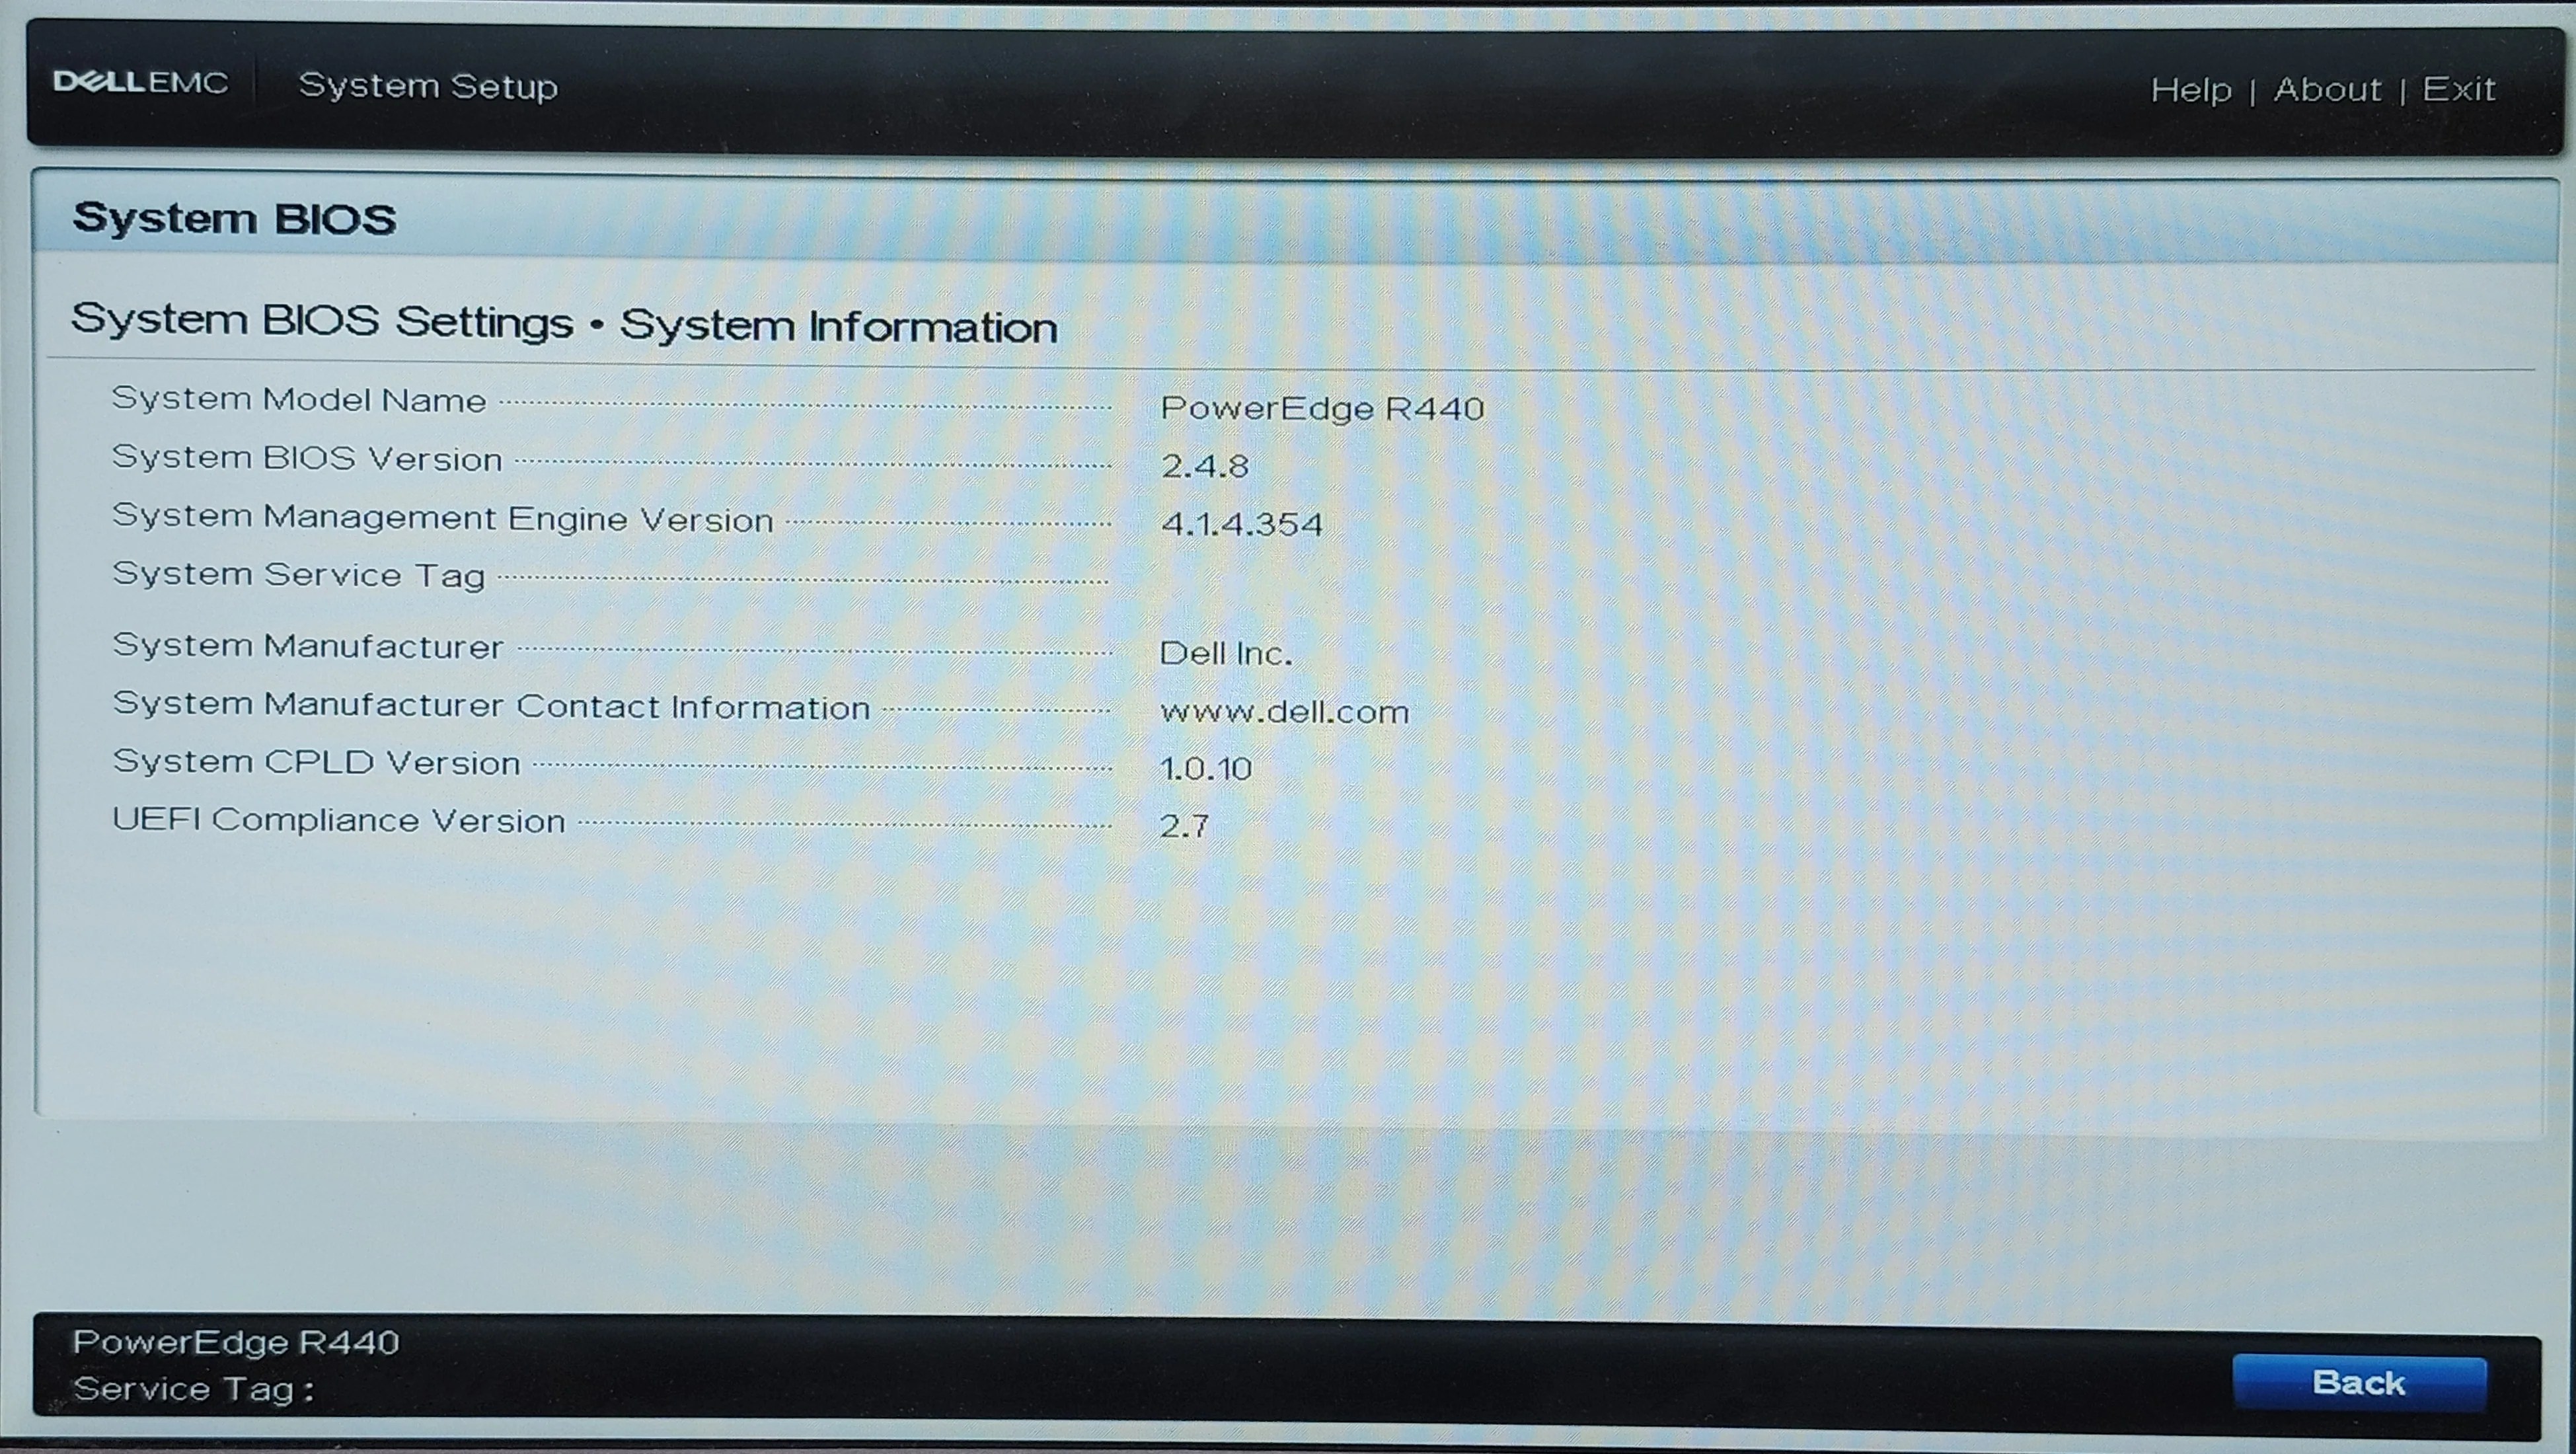
Task: Open the Help link
Action: pyautogui.click(x=2190, y=90)
